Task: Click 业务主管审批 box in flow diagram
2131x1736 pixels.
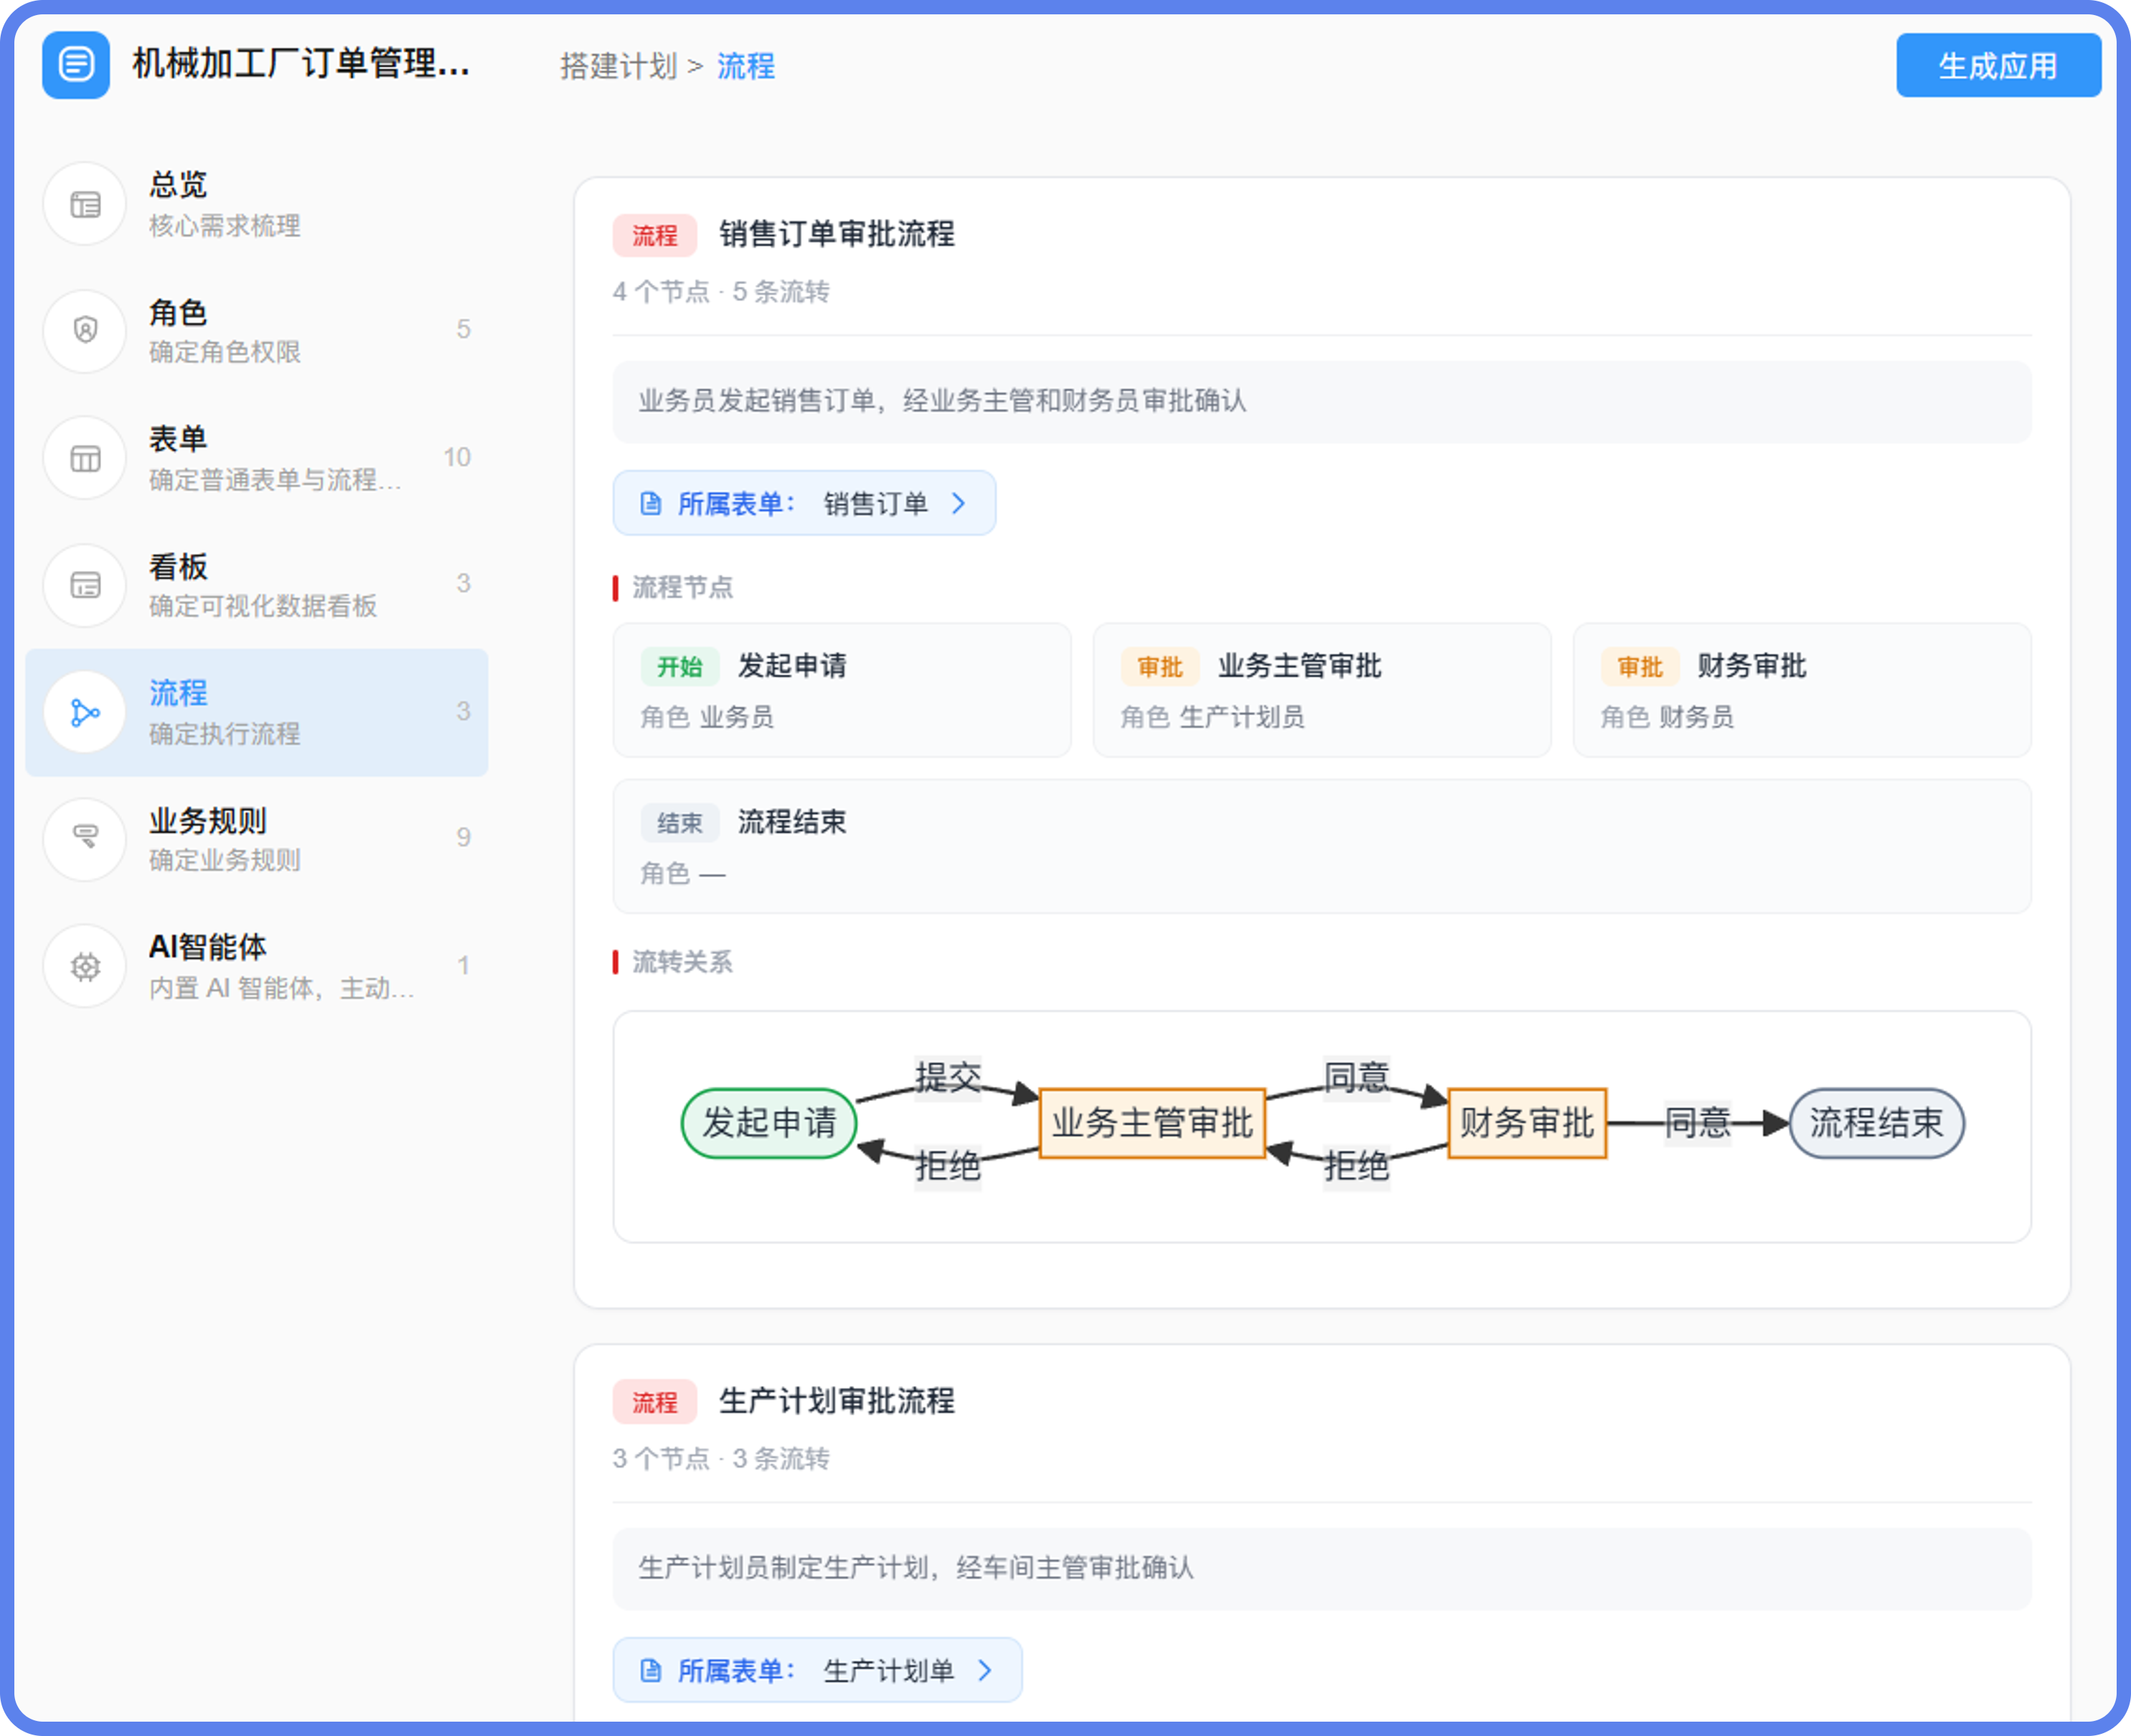Action: click(1152, 1123)
